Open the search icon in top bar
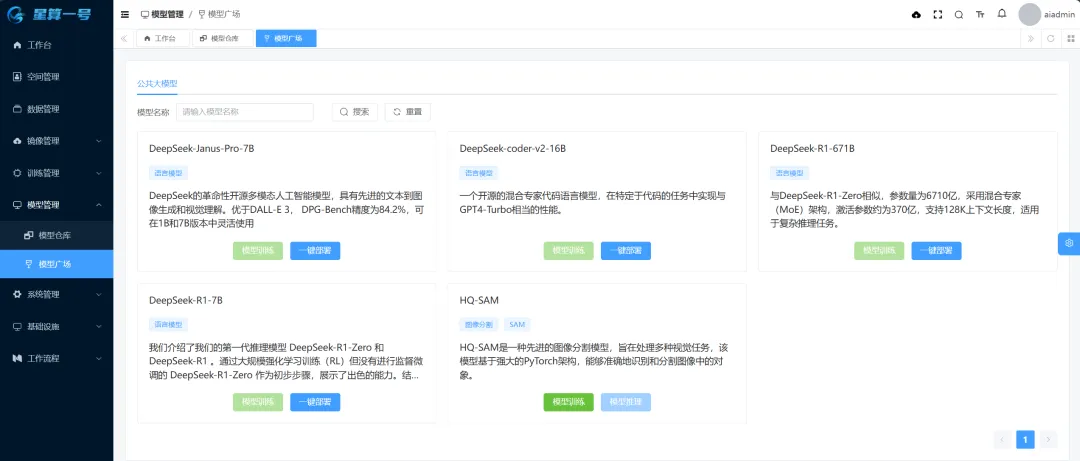The width and height of the screenshot is (1080, 461). point(959,15)
